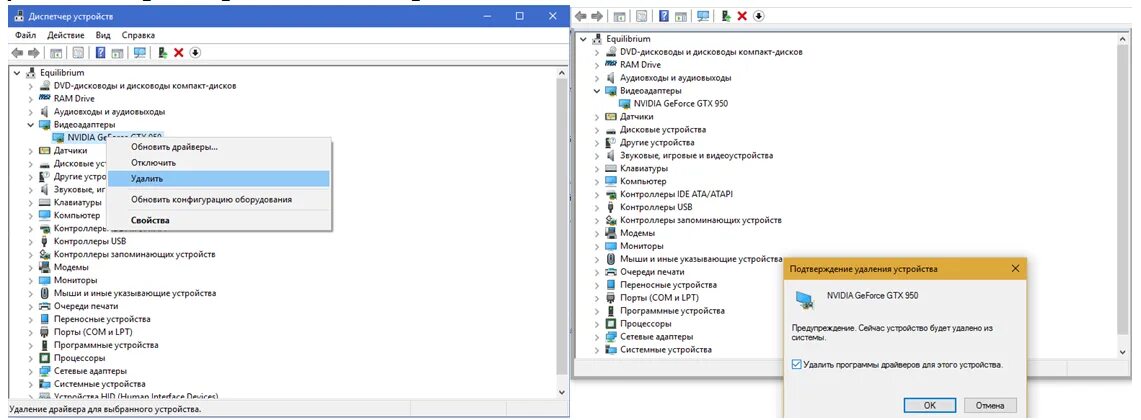Click the blue Help question-mark icon in the titled Диспетчер устройств window

pos(101,53)
